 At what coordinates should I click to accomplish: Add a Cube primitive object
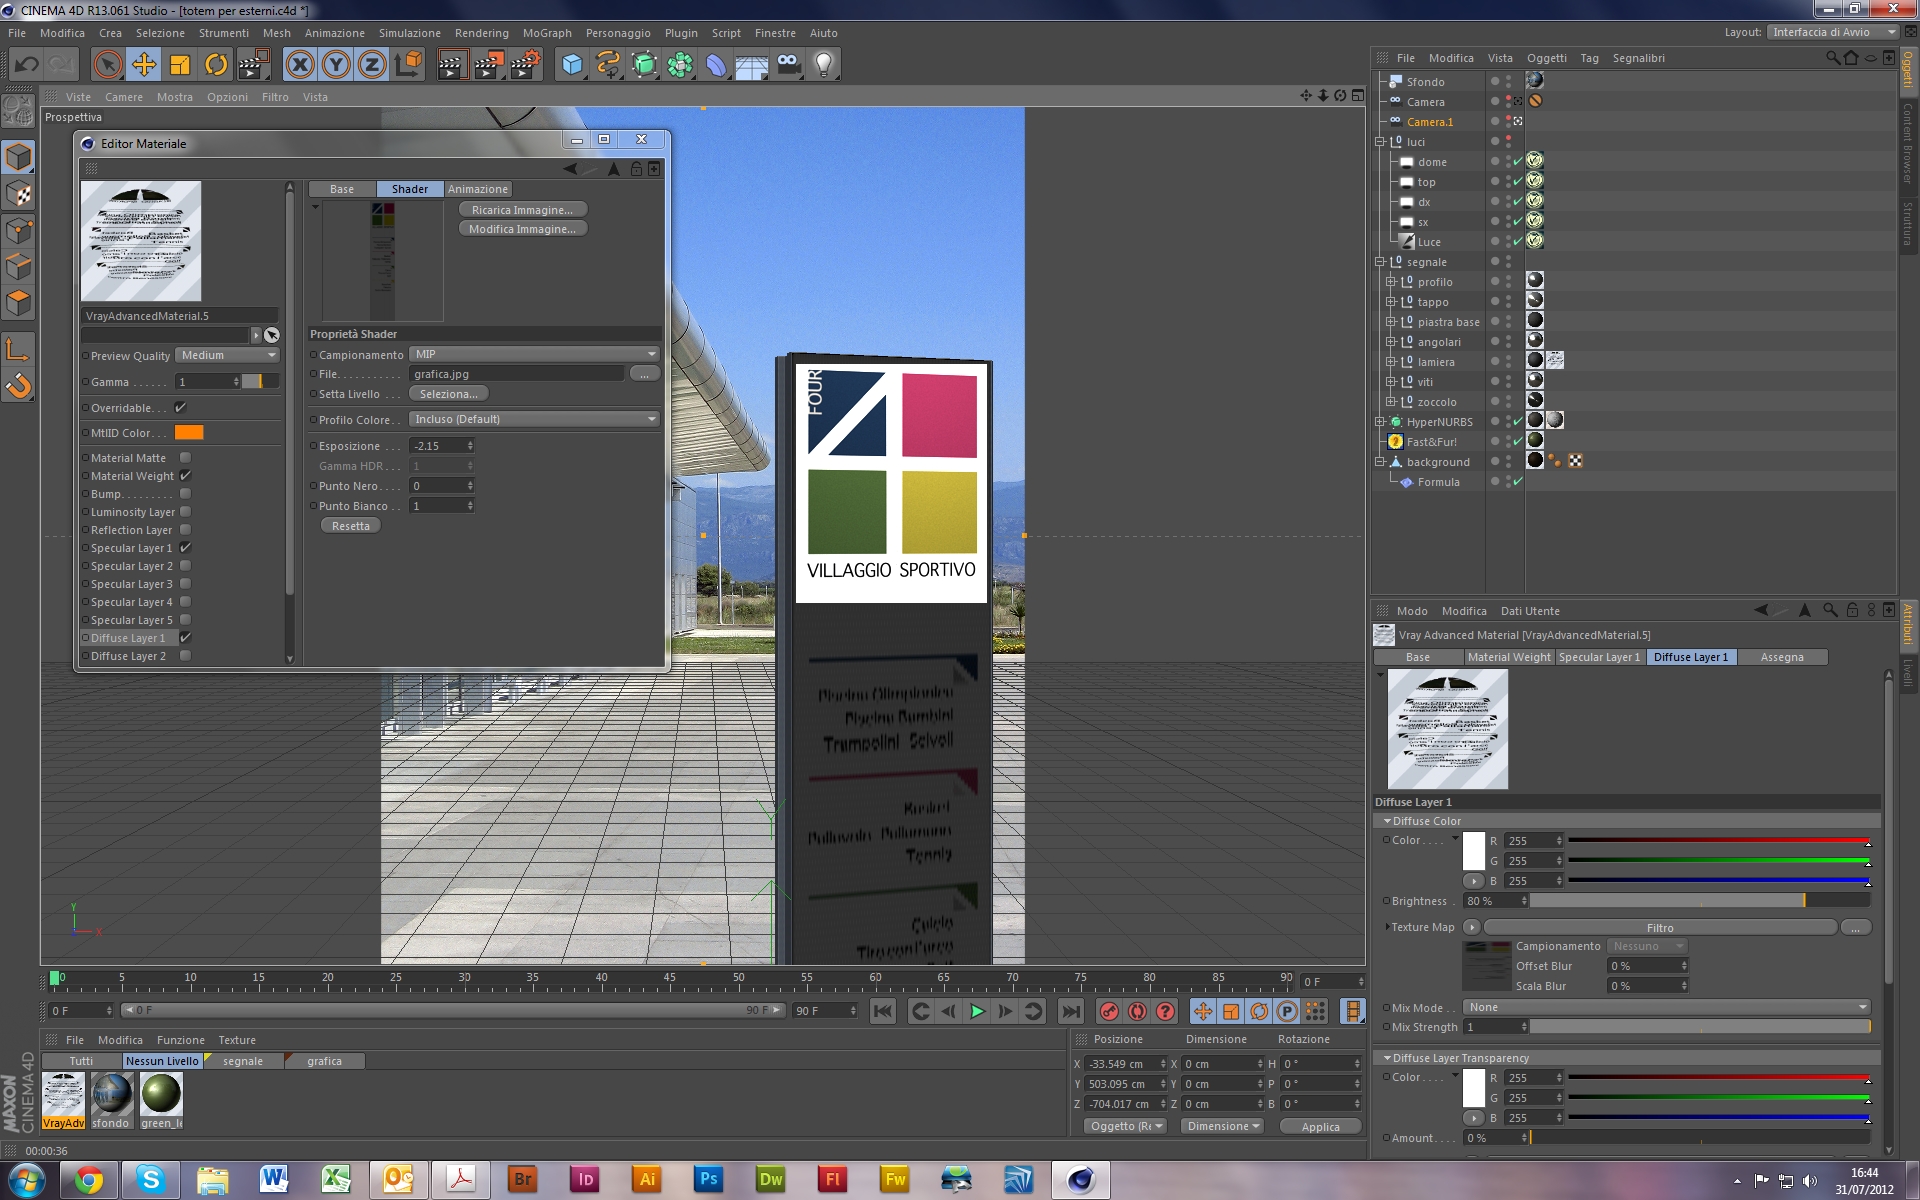tap(572, 65)
